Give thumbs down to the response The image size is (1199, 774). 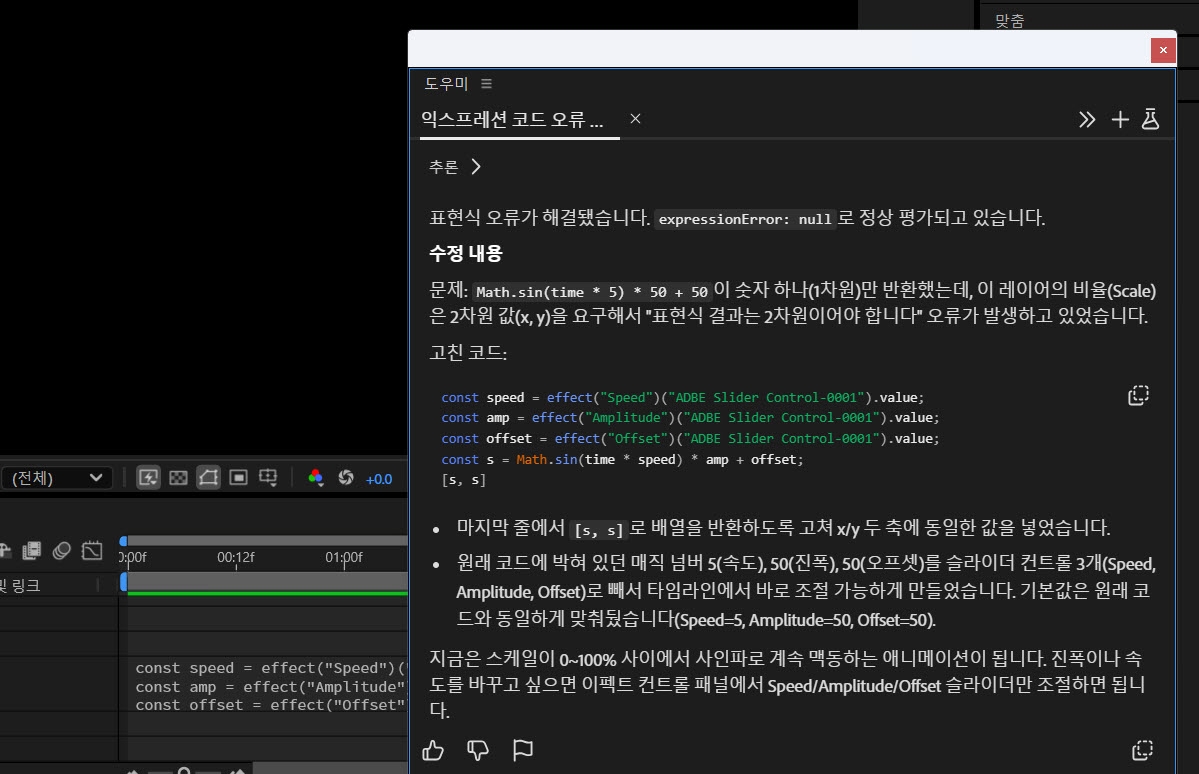pos(478,750)
